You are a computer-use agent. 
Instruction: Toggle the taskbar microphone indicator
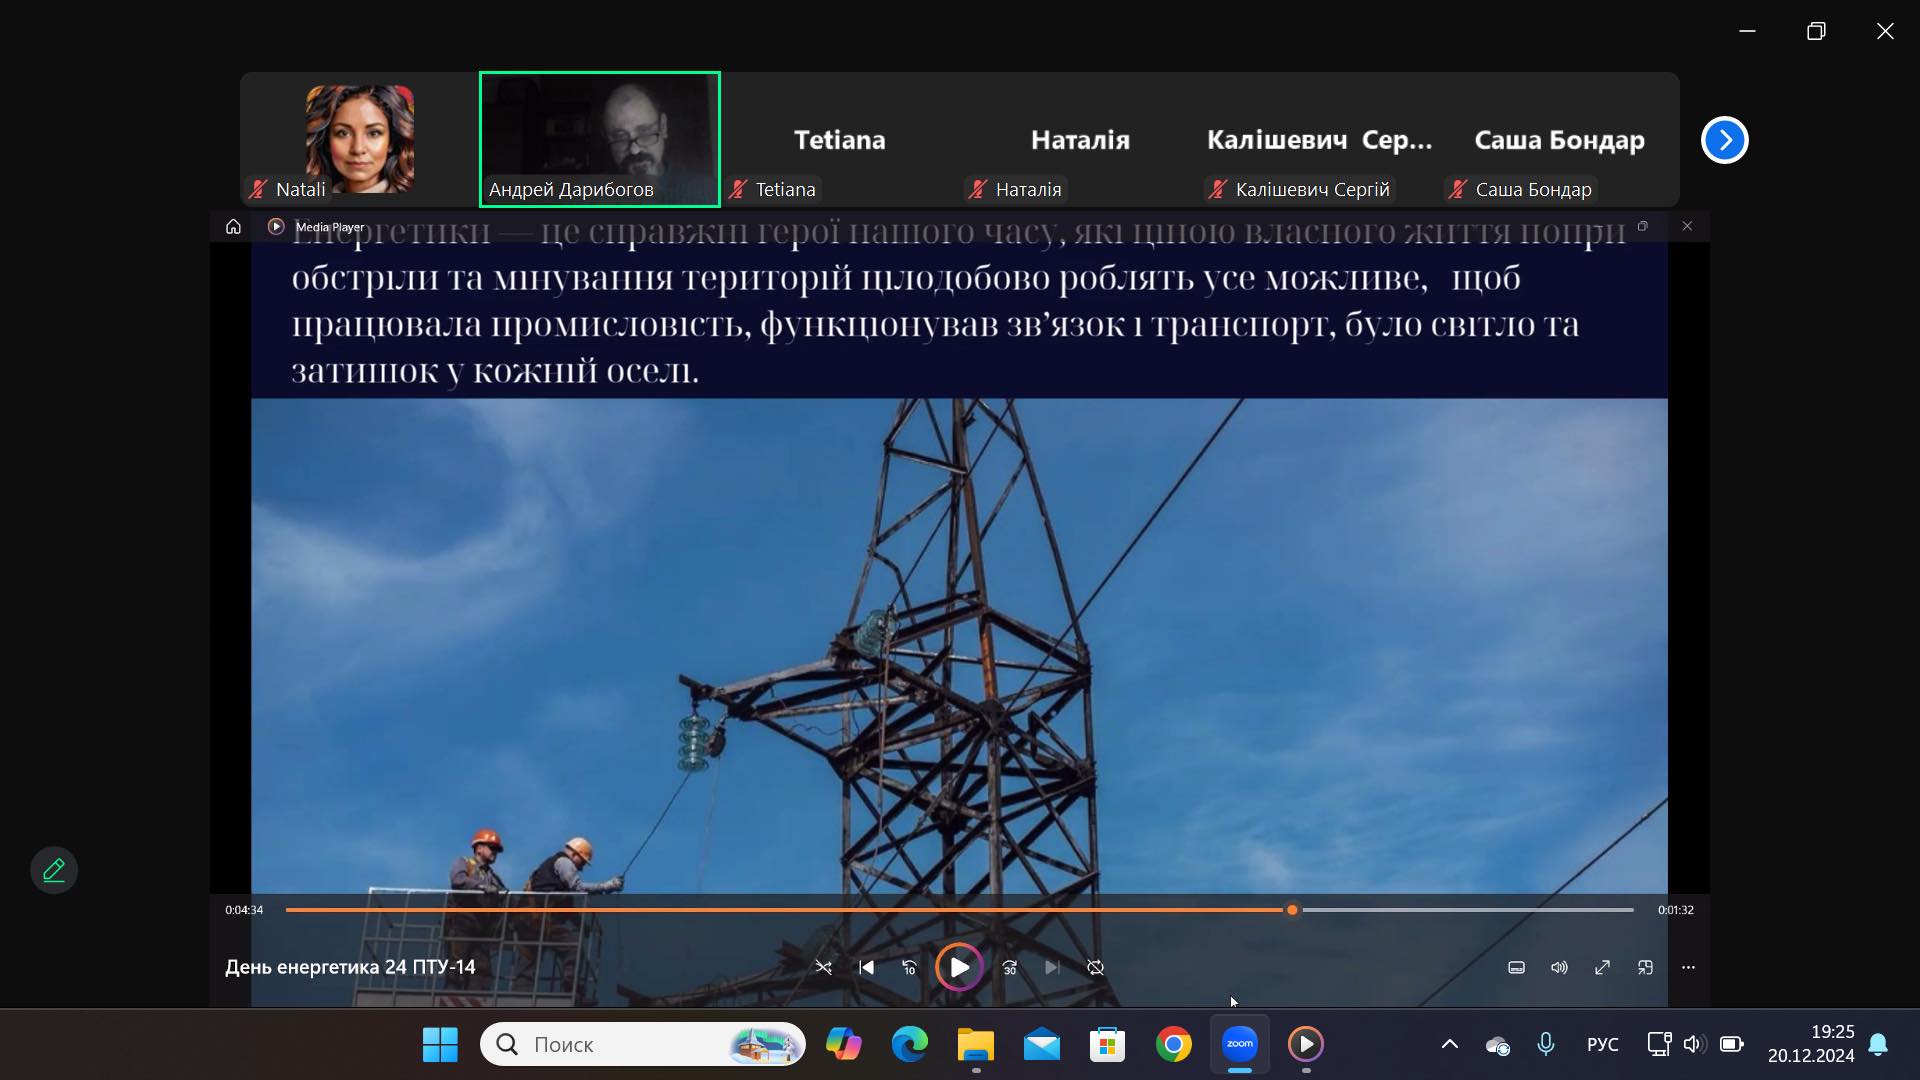1545,1044
